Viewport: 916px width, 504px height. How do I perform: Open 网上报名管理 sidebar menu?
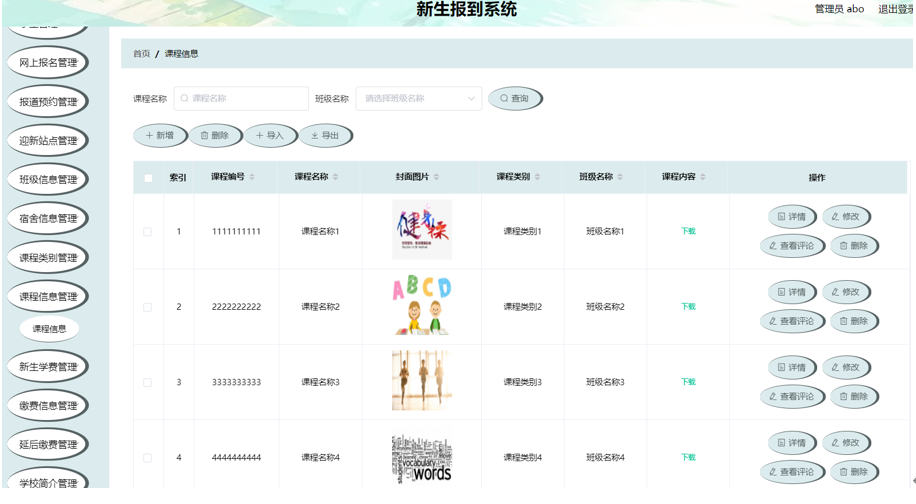click(48, 62)
